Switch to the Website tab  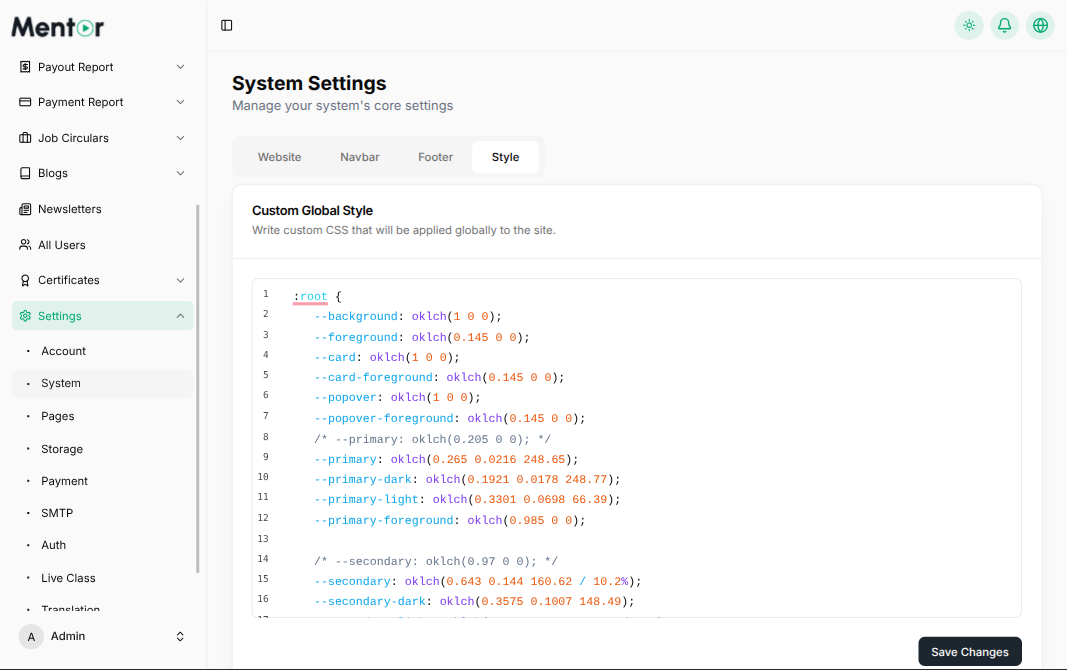click(279, 157)
